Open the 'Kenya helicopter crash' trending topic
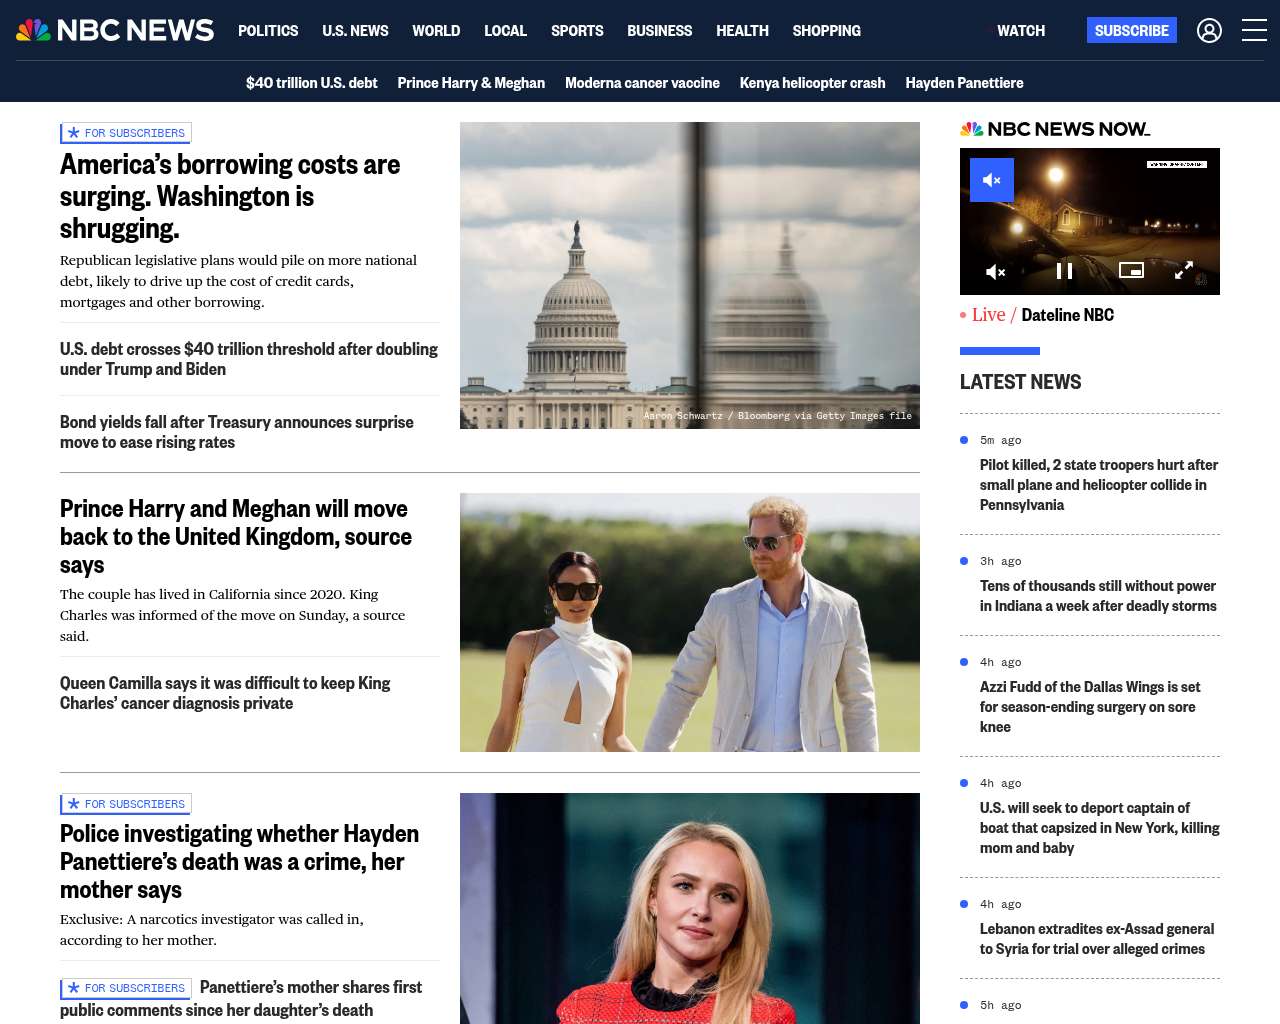The width and height of the screenshot is (1280, 1024). pos(812,83)
